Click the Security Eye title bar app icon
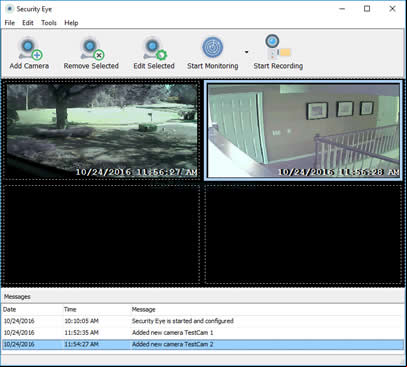 point(10,9)
